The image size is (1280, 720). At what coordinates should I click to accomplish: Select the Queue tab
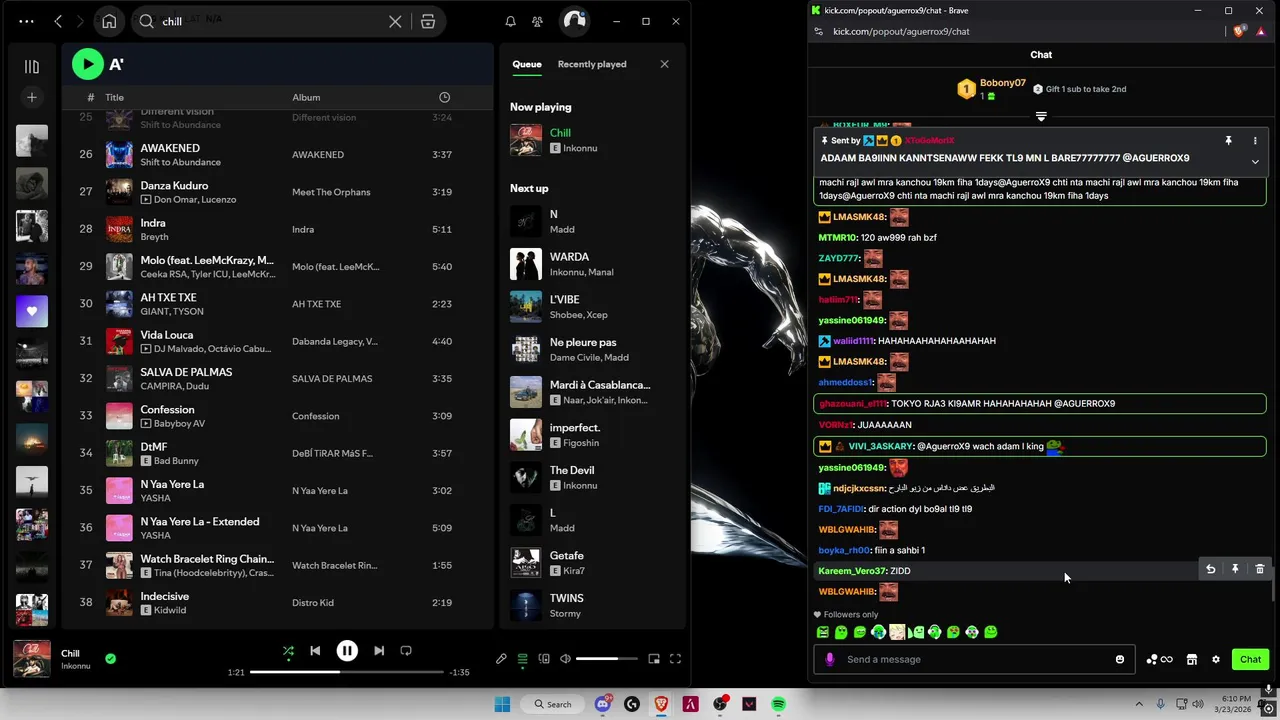click(527, 64)
